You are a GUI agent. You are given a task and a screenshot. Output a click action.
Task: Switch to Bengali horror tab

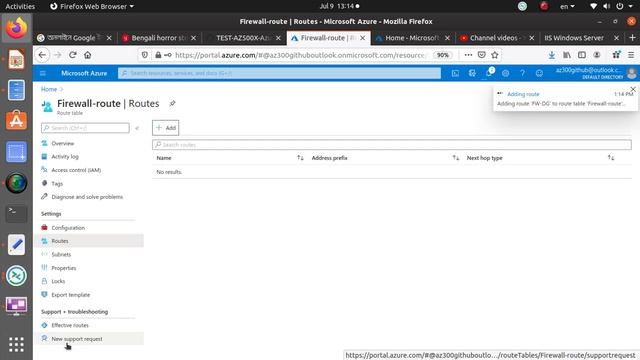158,38
